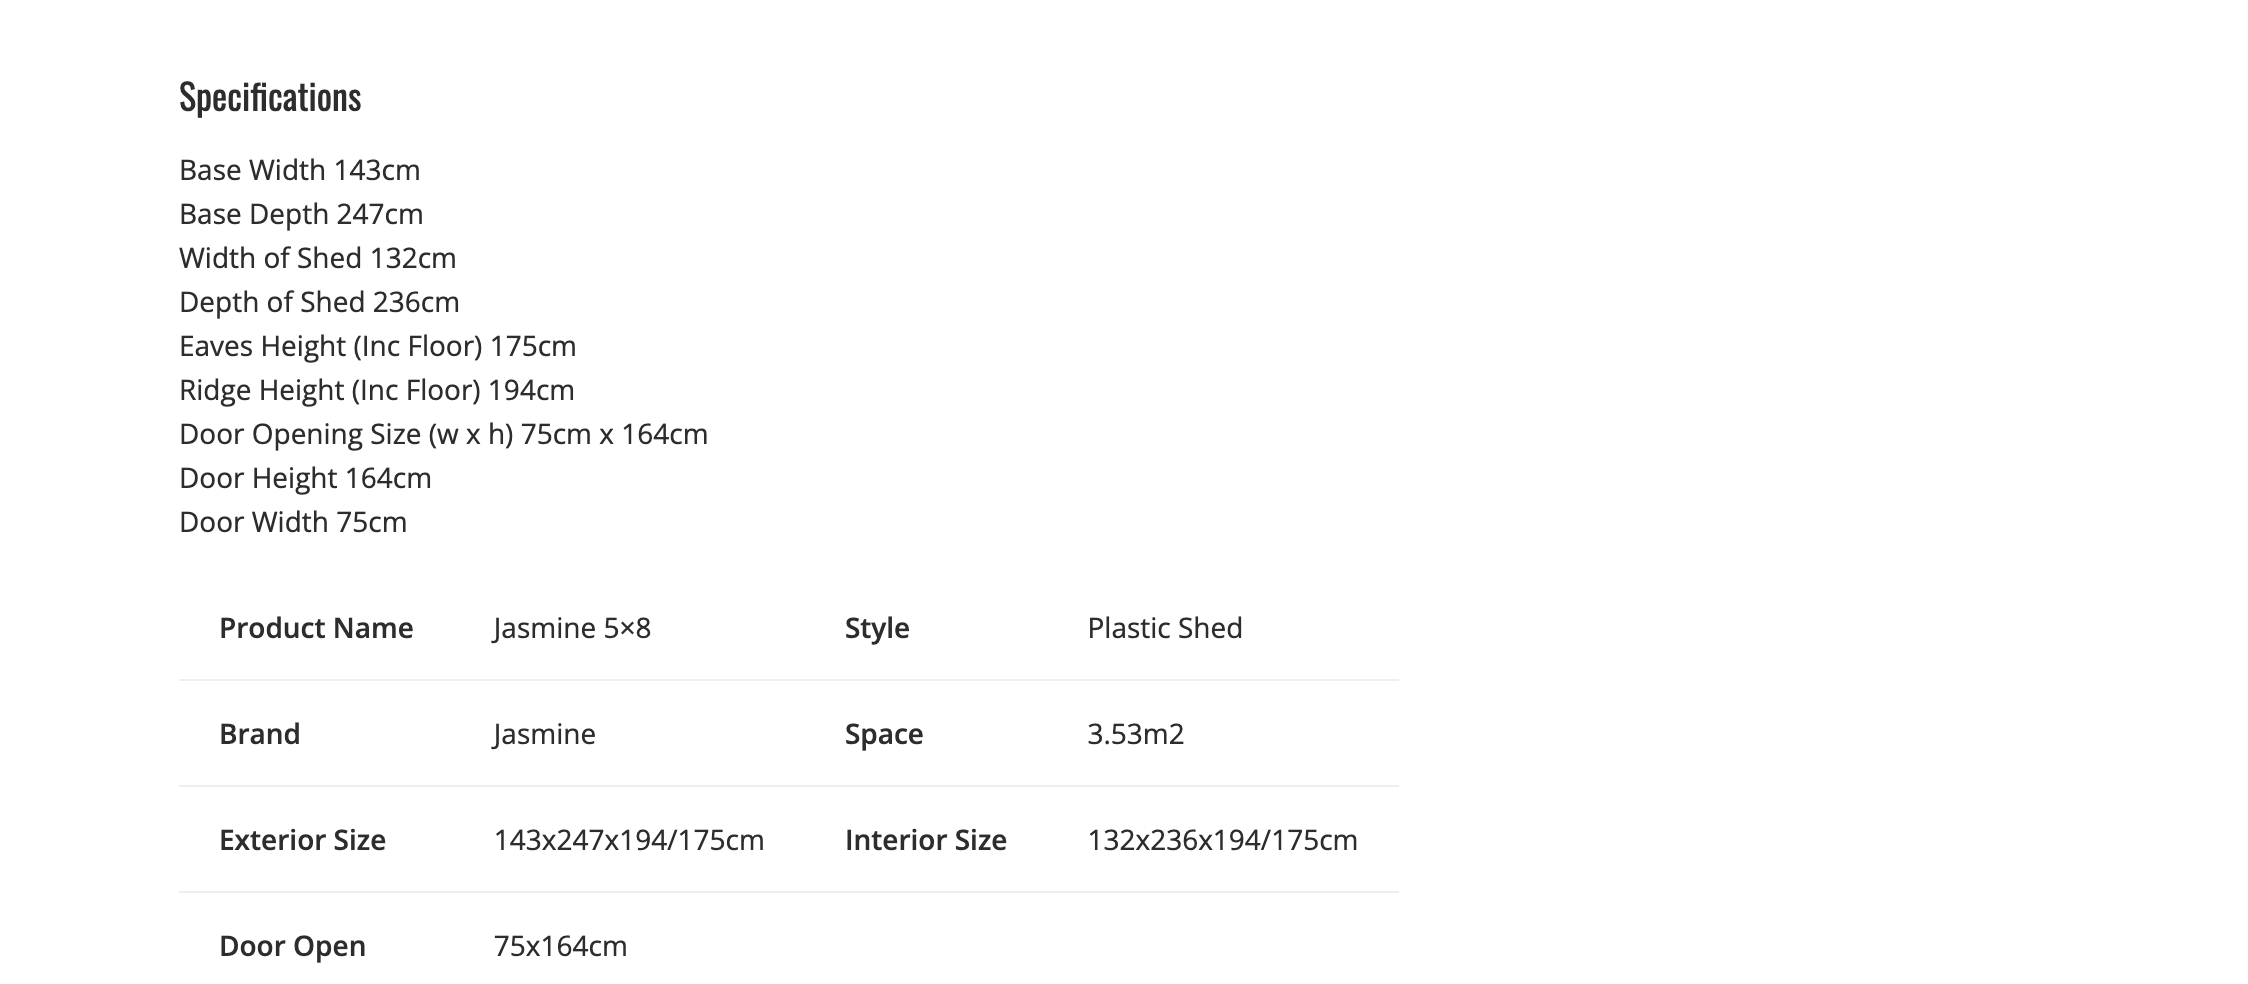Click the Door Open table label
Viewport: 2248px width, 984px height.
tap(292, 946)
